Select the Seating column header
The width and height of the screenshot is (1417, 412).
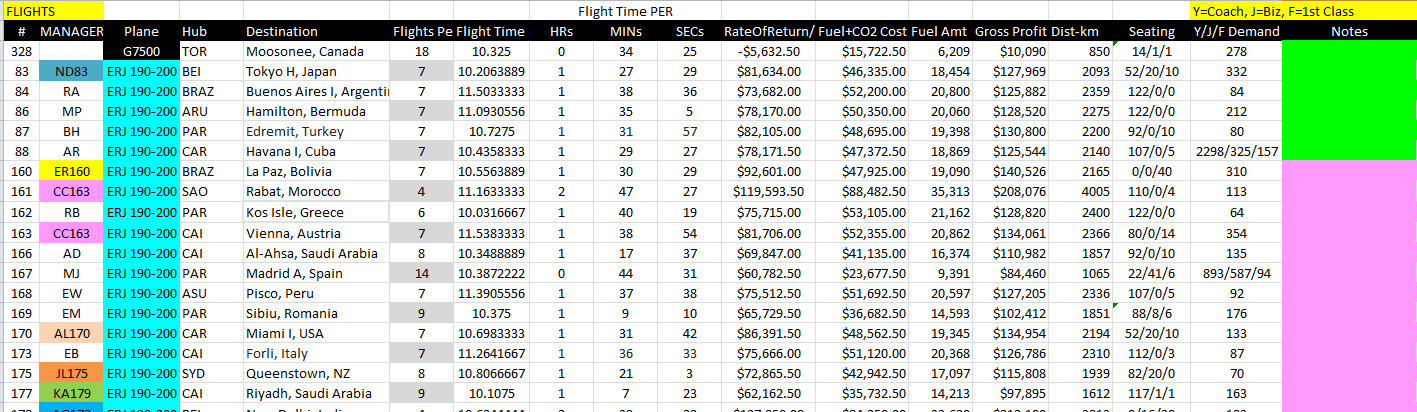click(x=1150, y=32)
